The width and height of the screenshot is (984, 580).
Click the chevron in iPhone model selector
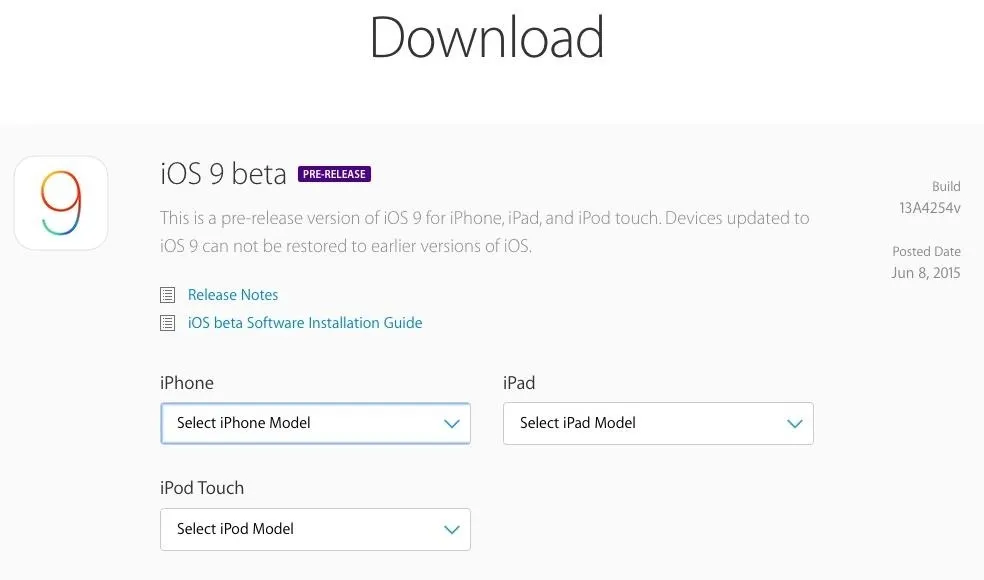click(452, 424)
